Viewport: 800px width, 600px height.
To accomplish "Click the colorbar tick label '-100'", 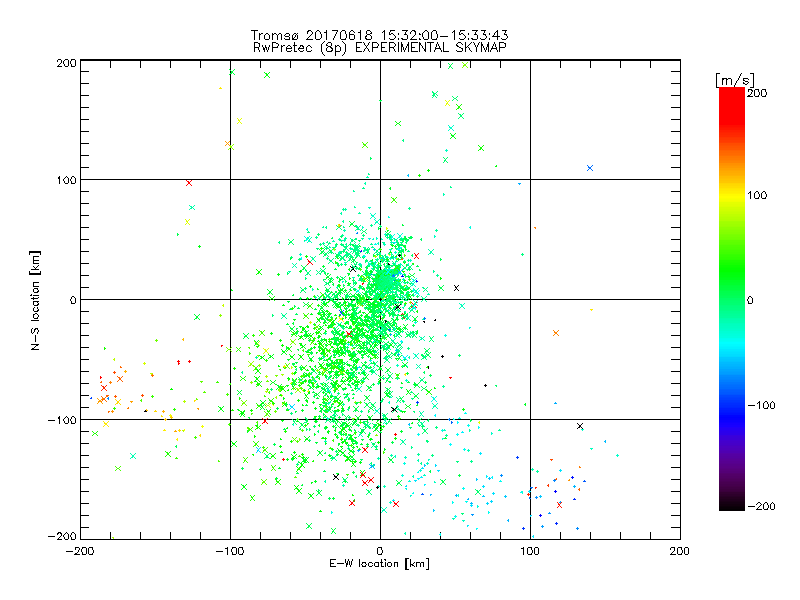I will point(762,405).
